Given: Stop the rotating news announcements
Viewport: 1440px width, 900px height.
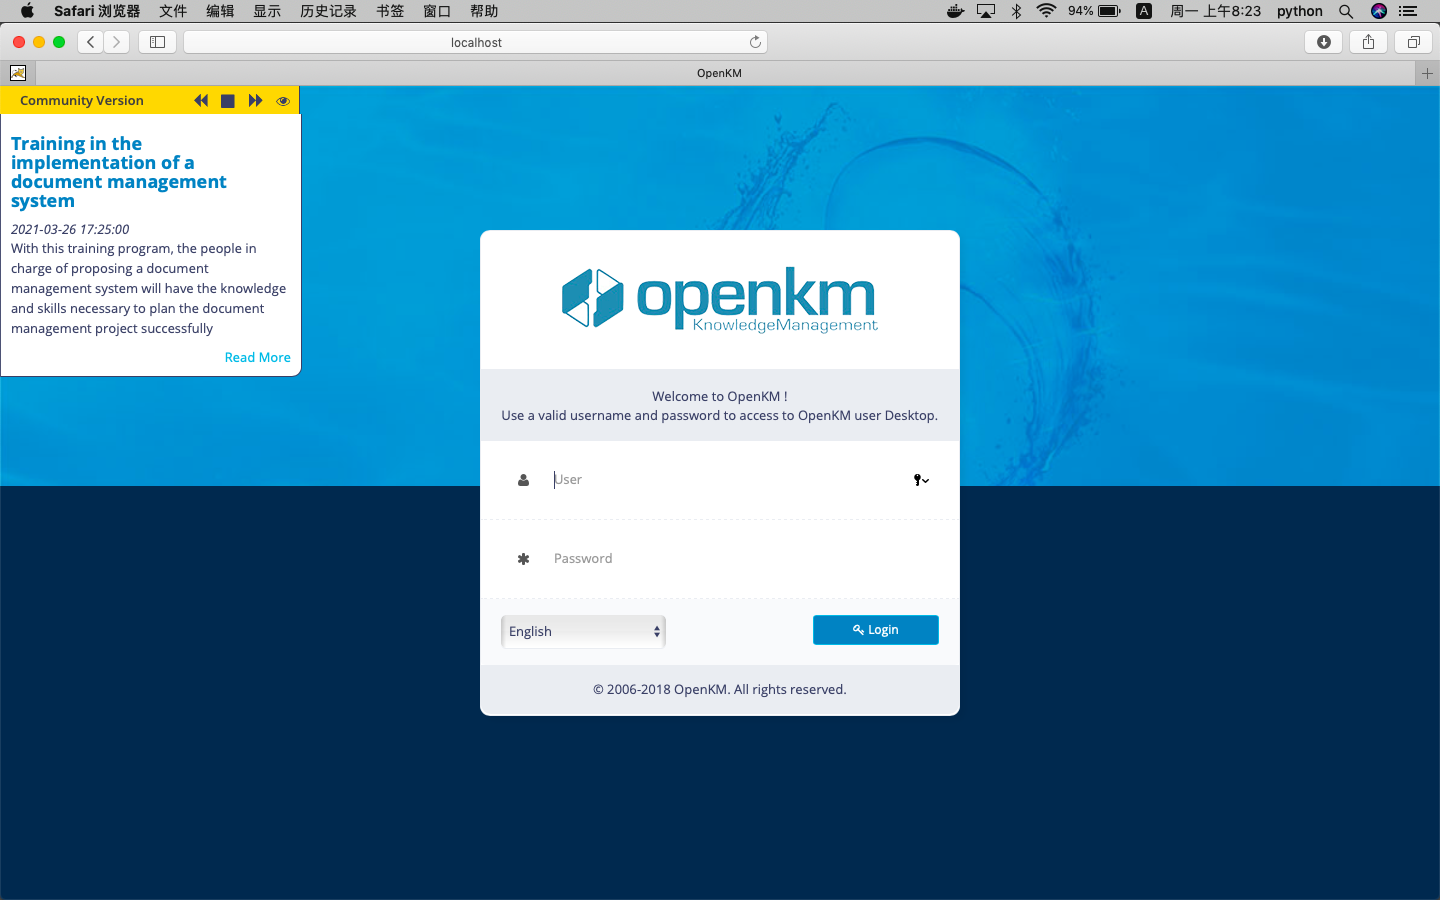Looking at the screenshot, I should (228, 100).
